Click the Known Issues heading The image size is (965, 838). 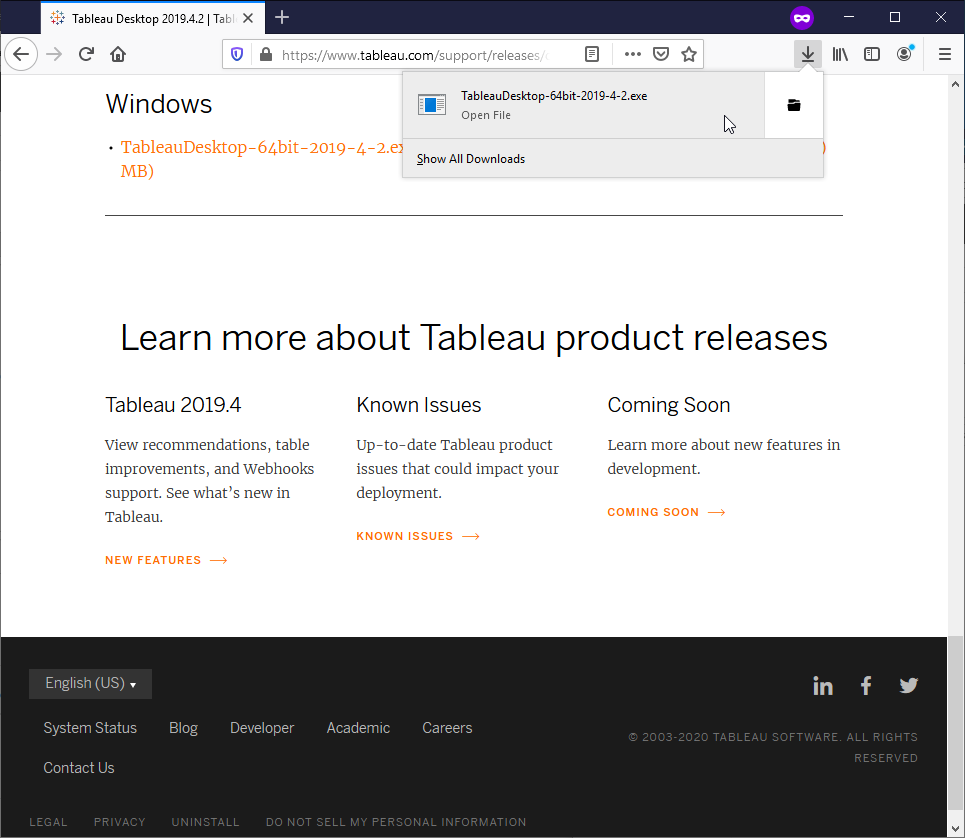[x=418, y=405]
